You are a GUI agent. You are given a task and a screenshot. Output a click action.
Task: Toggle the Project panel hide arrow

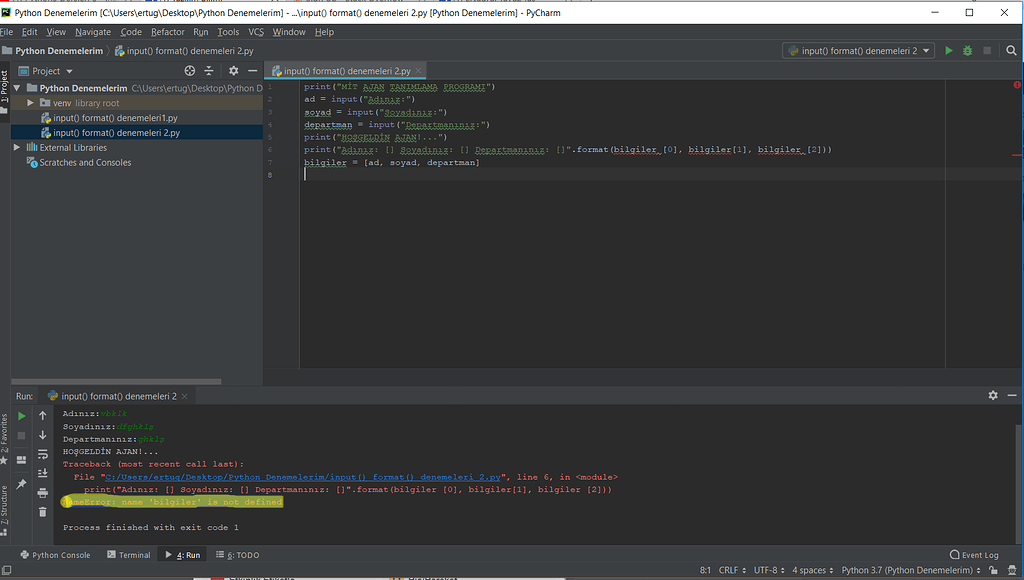(x=252, y=71)
